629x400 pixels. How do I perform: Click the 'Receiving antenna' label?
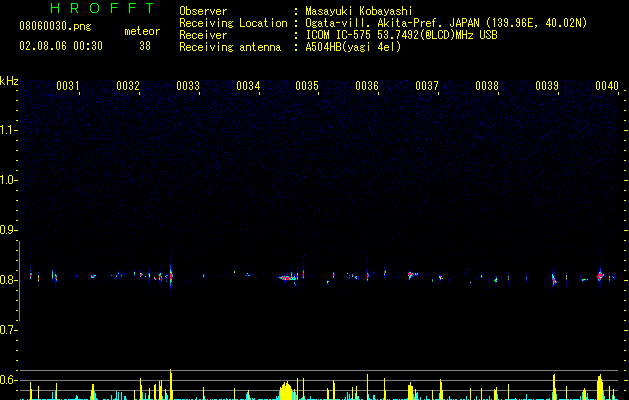[230, 47]
